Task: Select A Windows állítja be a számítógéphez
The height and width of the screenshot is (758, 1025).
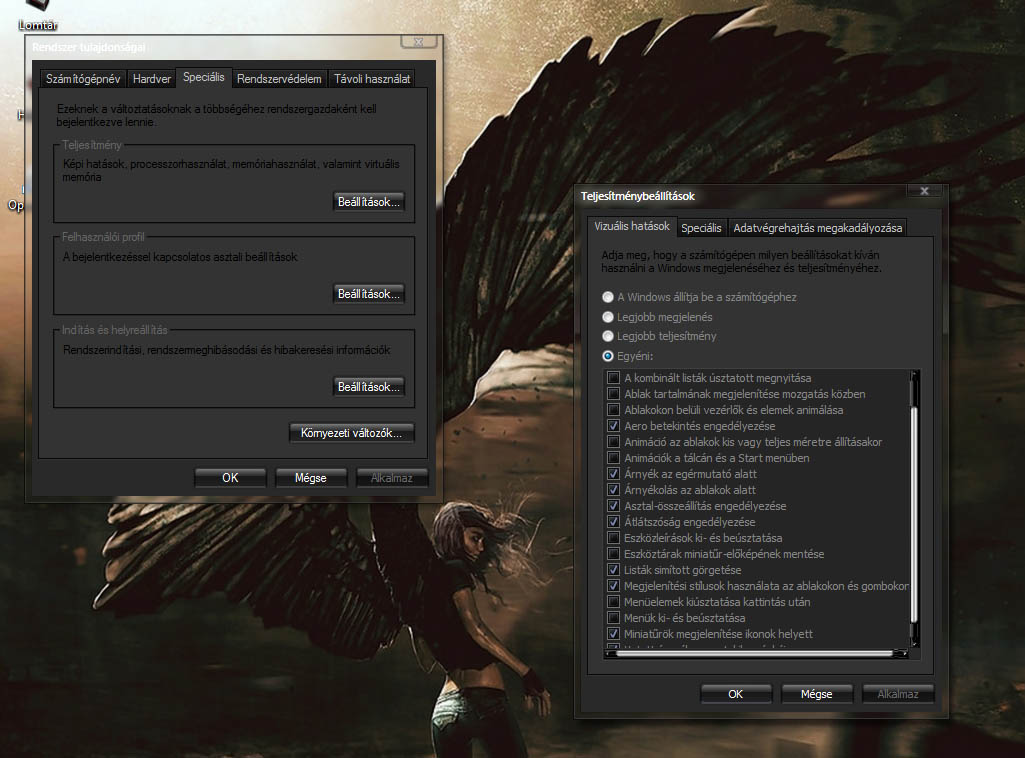Action: (608, 297)
